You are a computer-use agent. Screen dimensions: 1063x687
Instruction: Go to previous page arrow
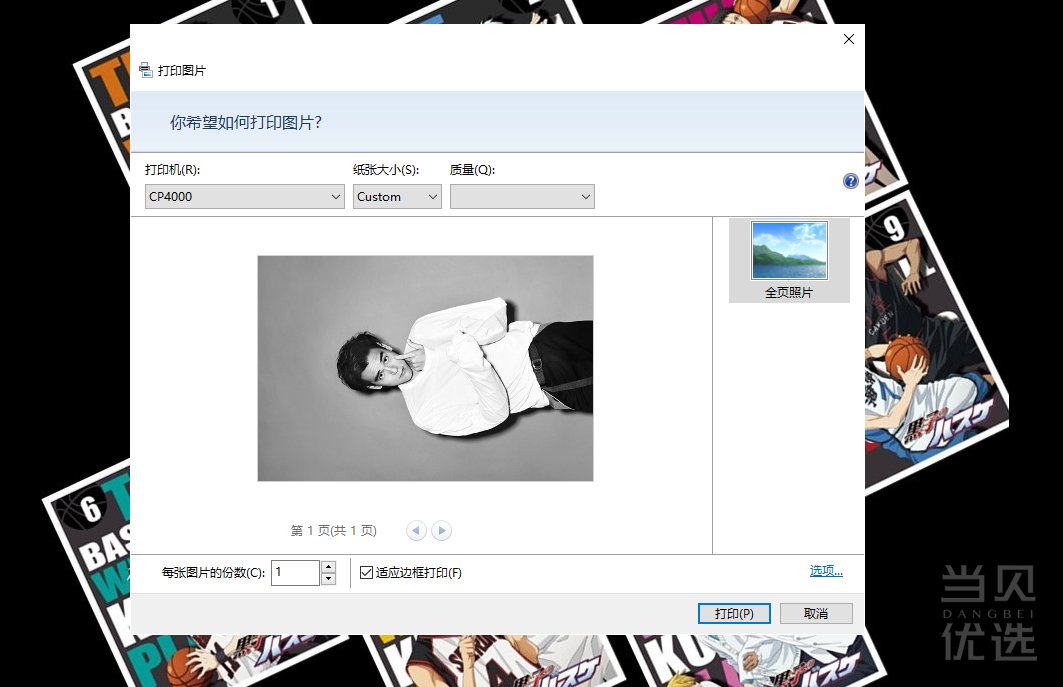tap(416, 530)
